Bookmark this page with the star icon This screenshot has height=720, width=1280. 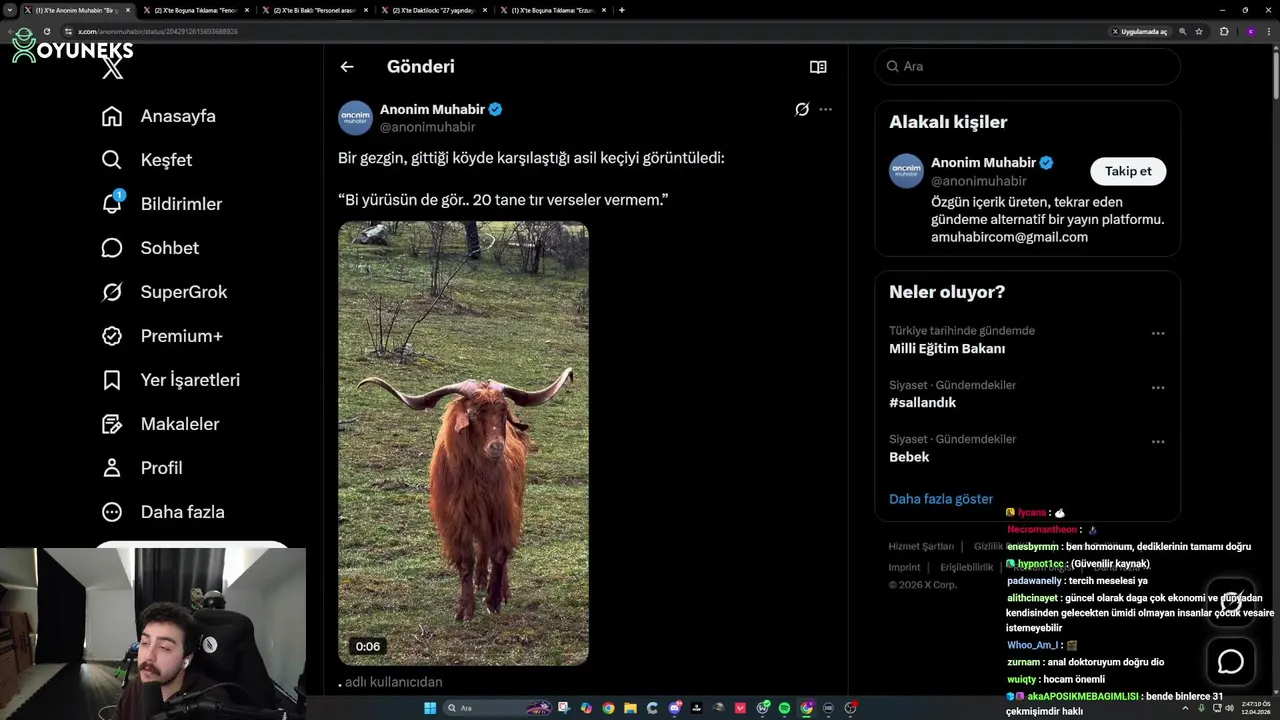(1198, 31)
